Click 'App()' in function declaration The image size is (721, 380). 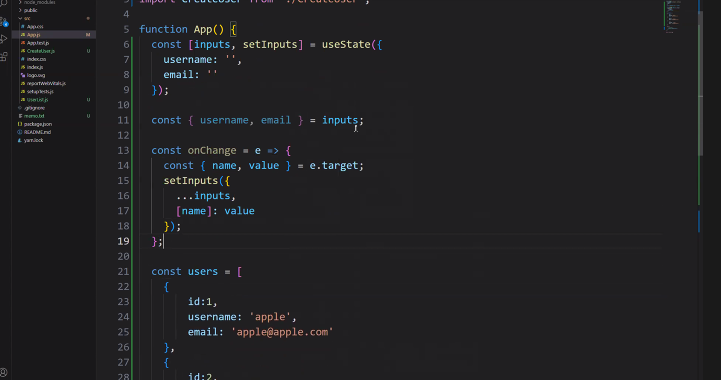(x=209, y=29)
